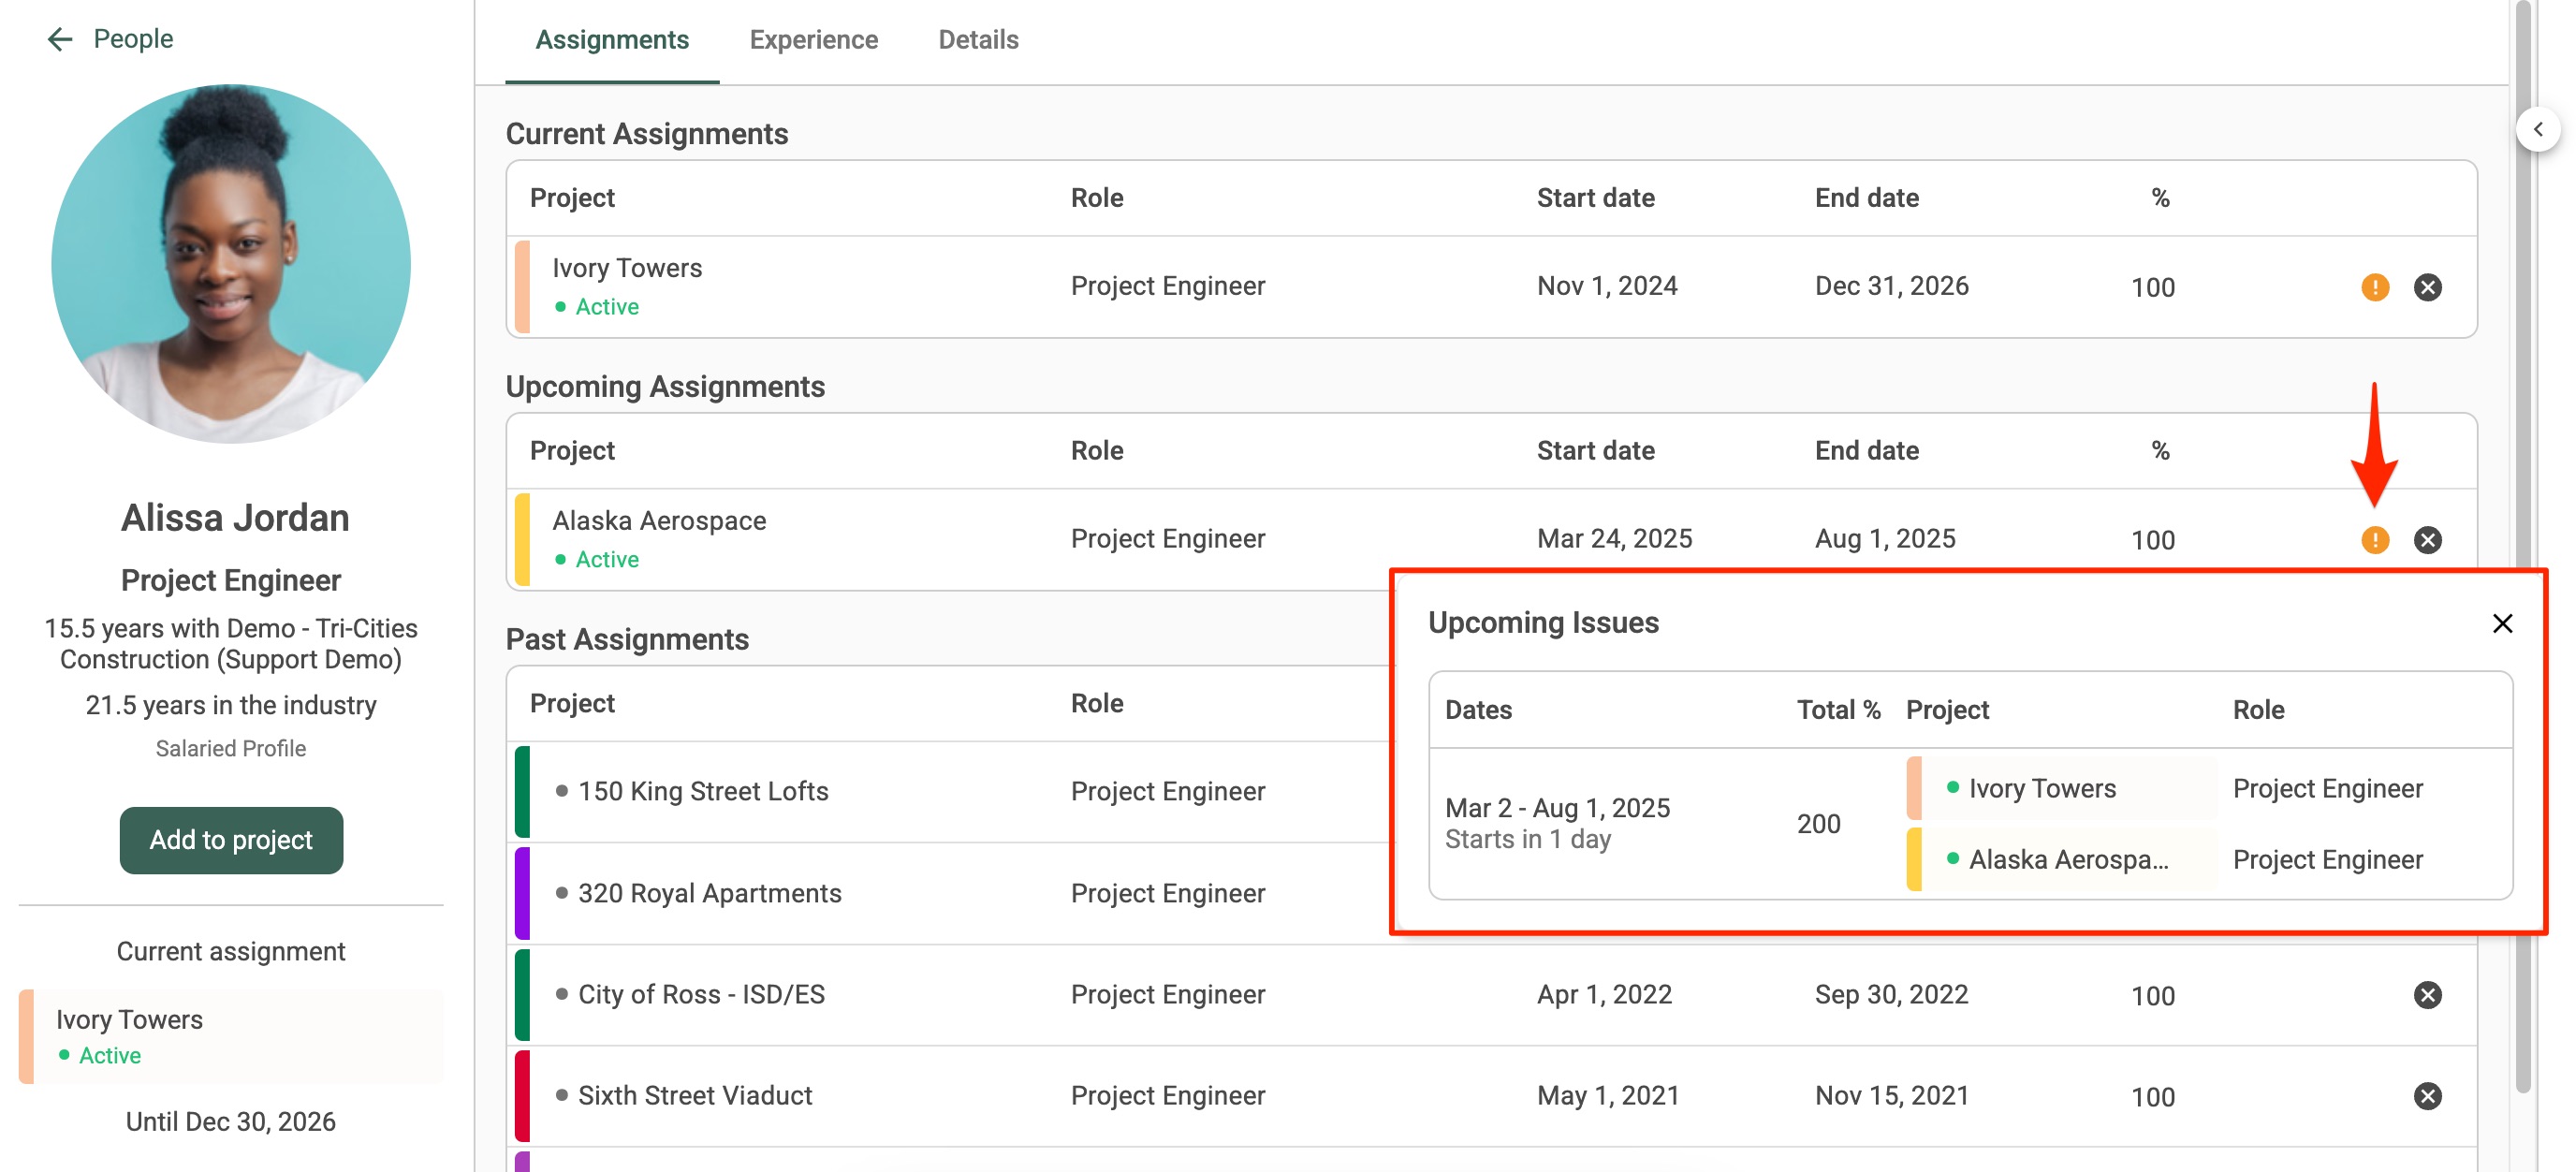Open Sixth Street Viaduct project
2576x1172 pixels.
click(x=694, y=1095)
